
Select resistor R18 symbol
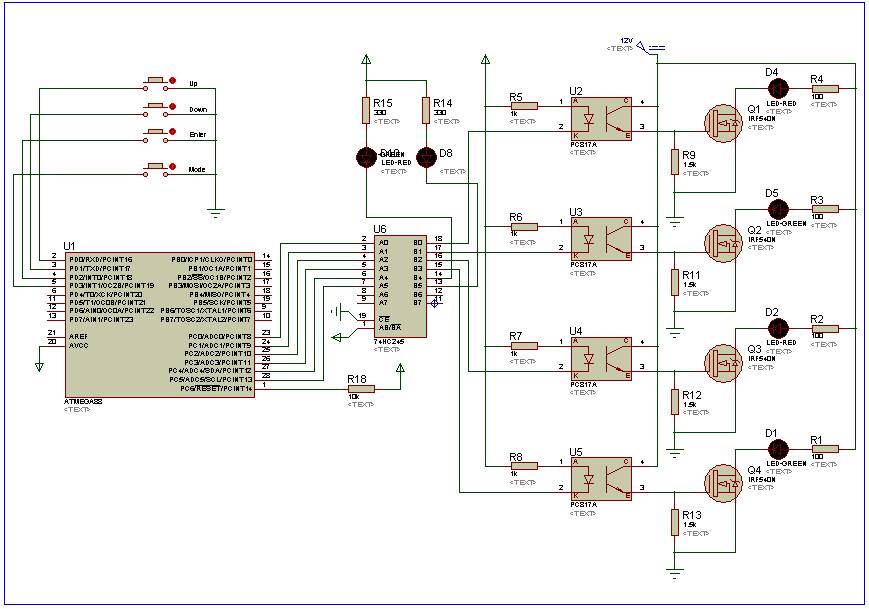(x=361, y=389)
